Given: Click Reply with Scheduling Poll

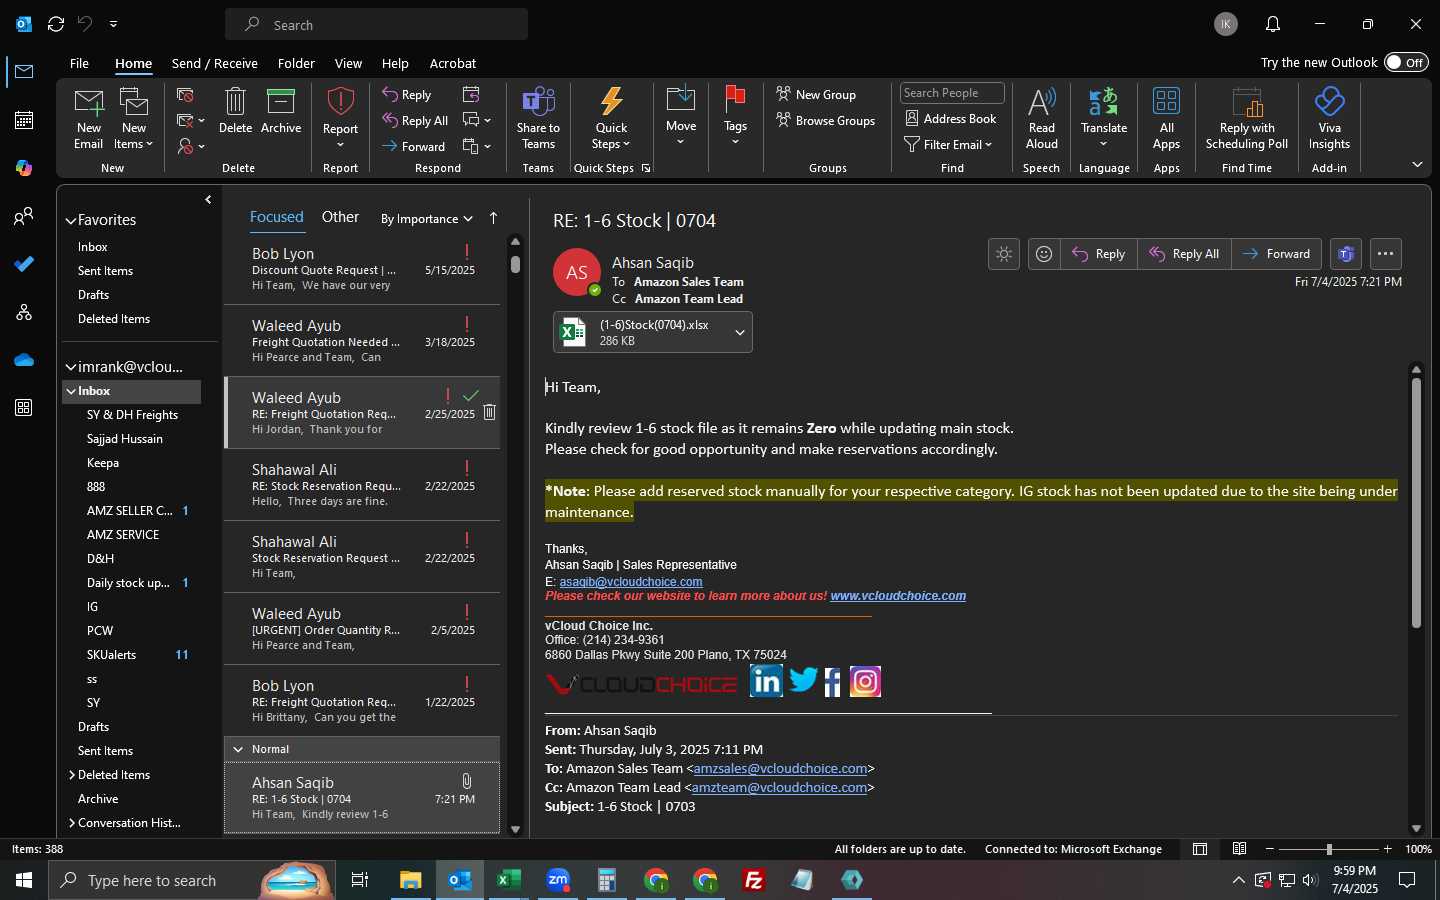Looking at the screenshot, I should point(1247,118).
